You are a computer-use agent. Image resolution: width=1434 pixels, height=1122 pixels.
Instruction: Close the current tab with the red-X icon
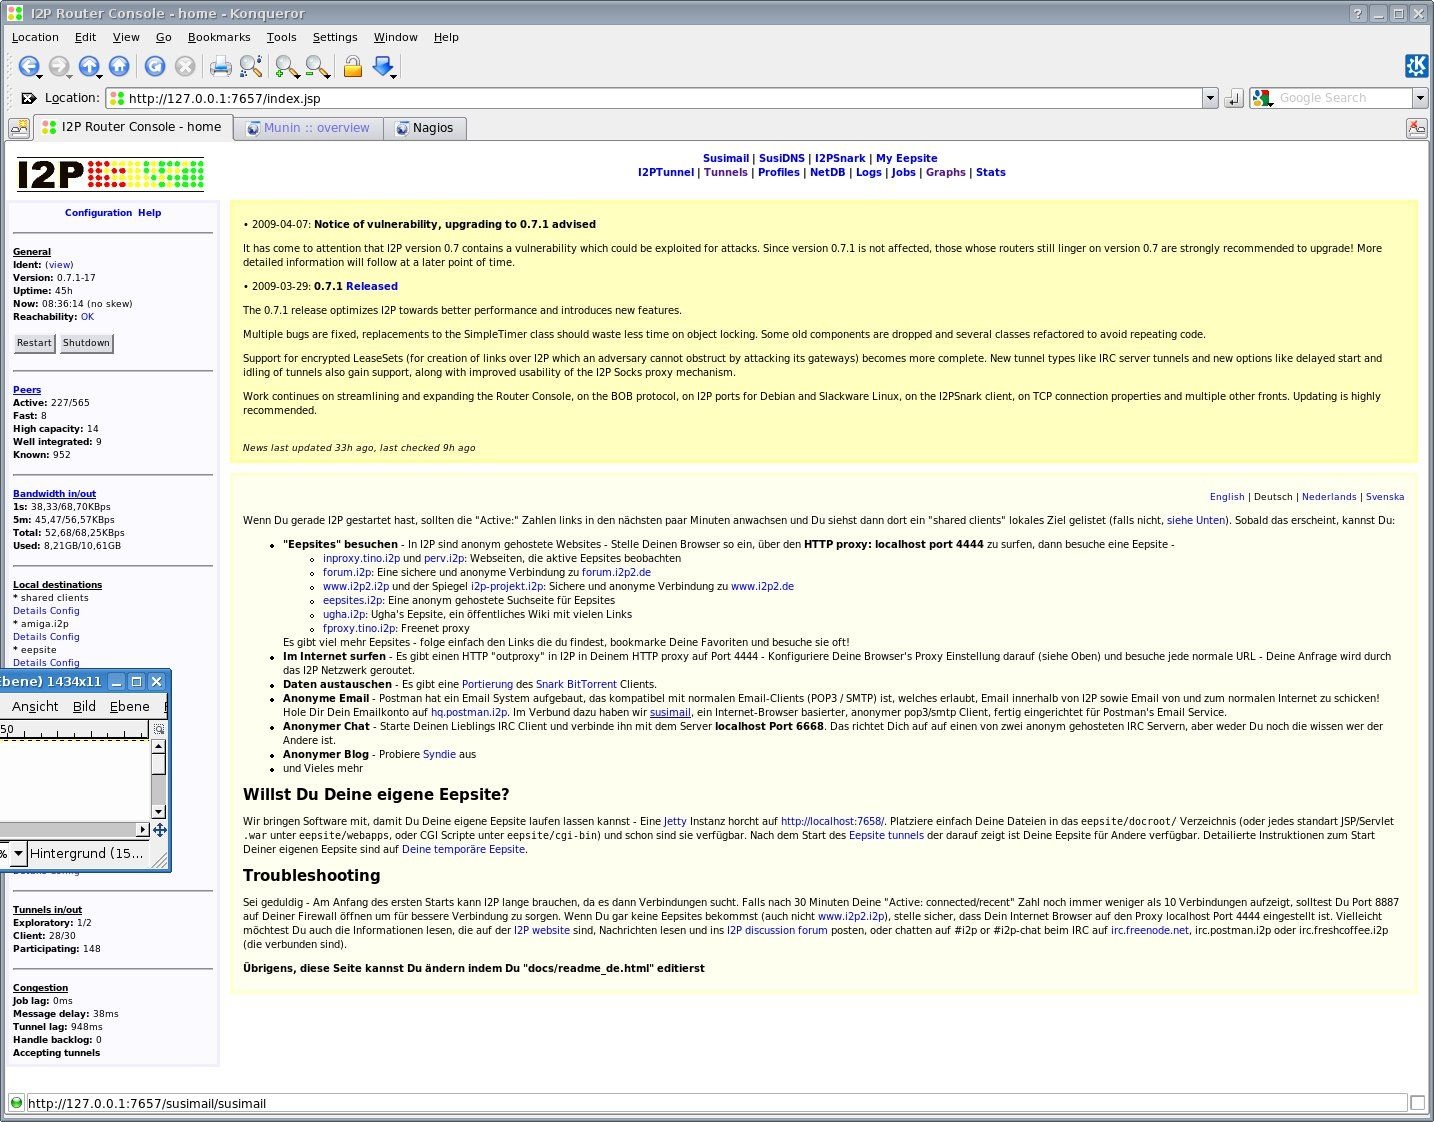coord(1416,128)
